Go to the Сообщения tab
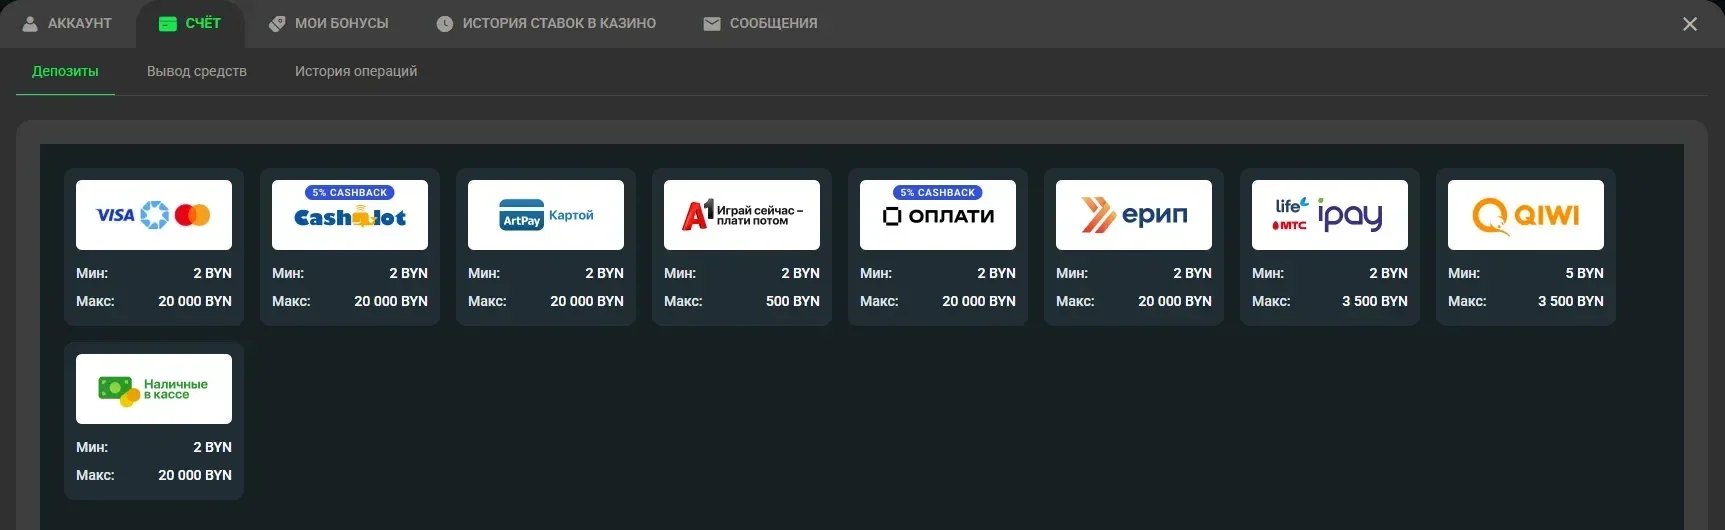 tap(760, 23)
